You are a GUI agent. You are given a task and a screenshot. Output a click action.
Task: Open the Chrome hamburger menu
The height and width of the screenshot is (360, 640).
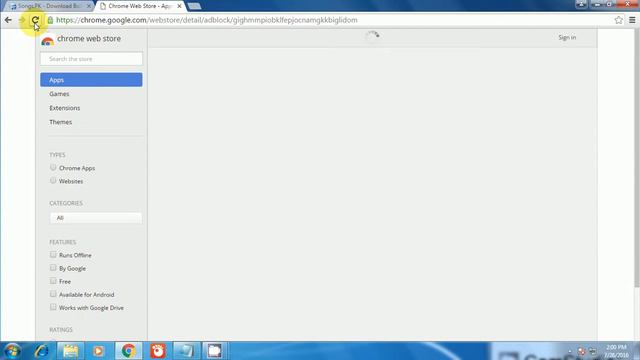point(632,20)
